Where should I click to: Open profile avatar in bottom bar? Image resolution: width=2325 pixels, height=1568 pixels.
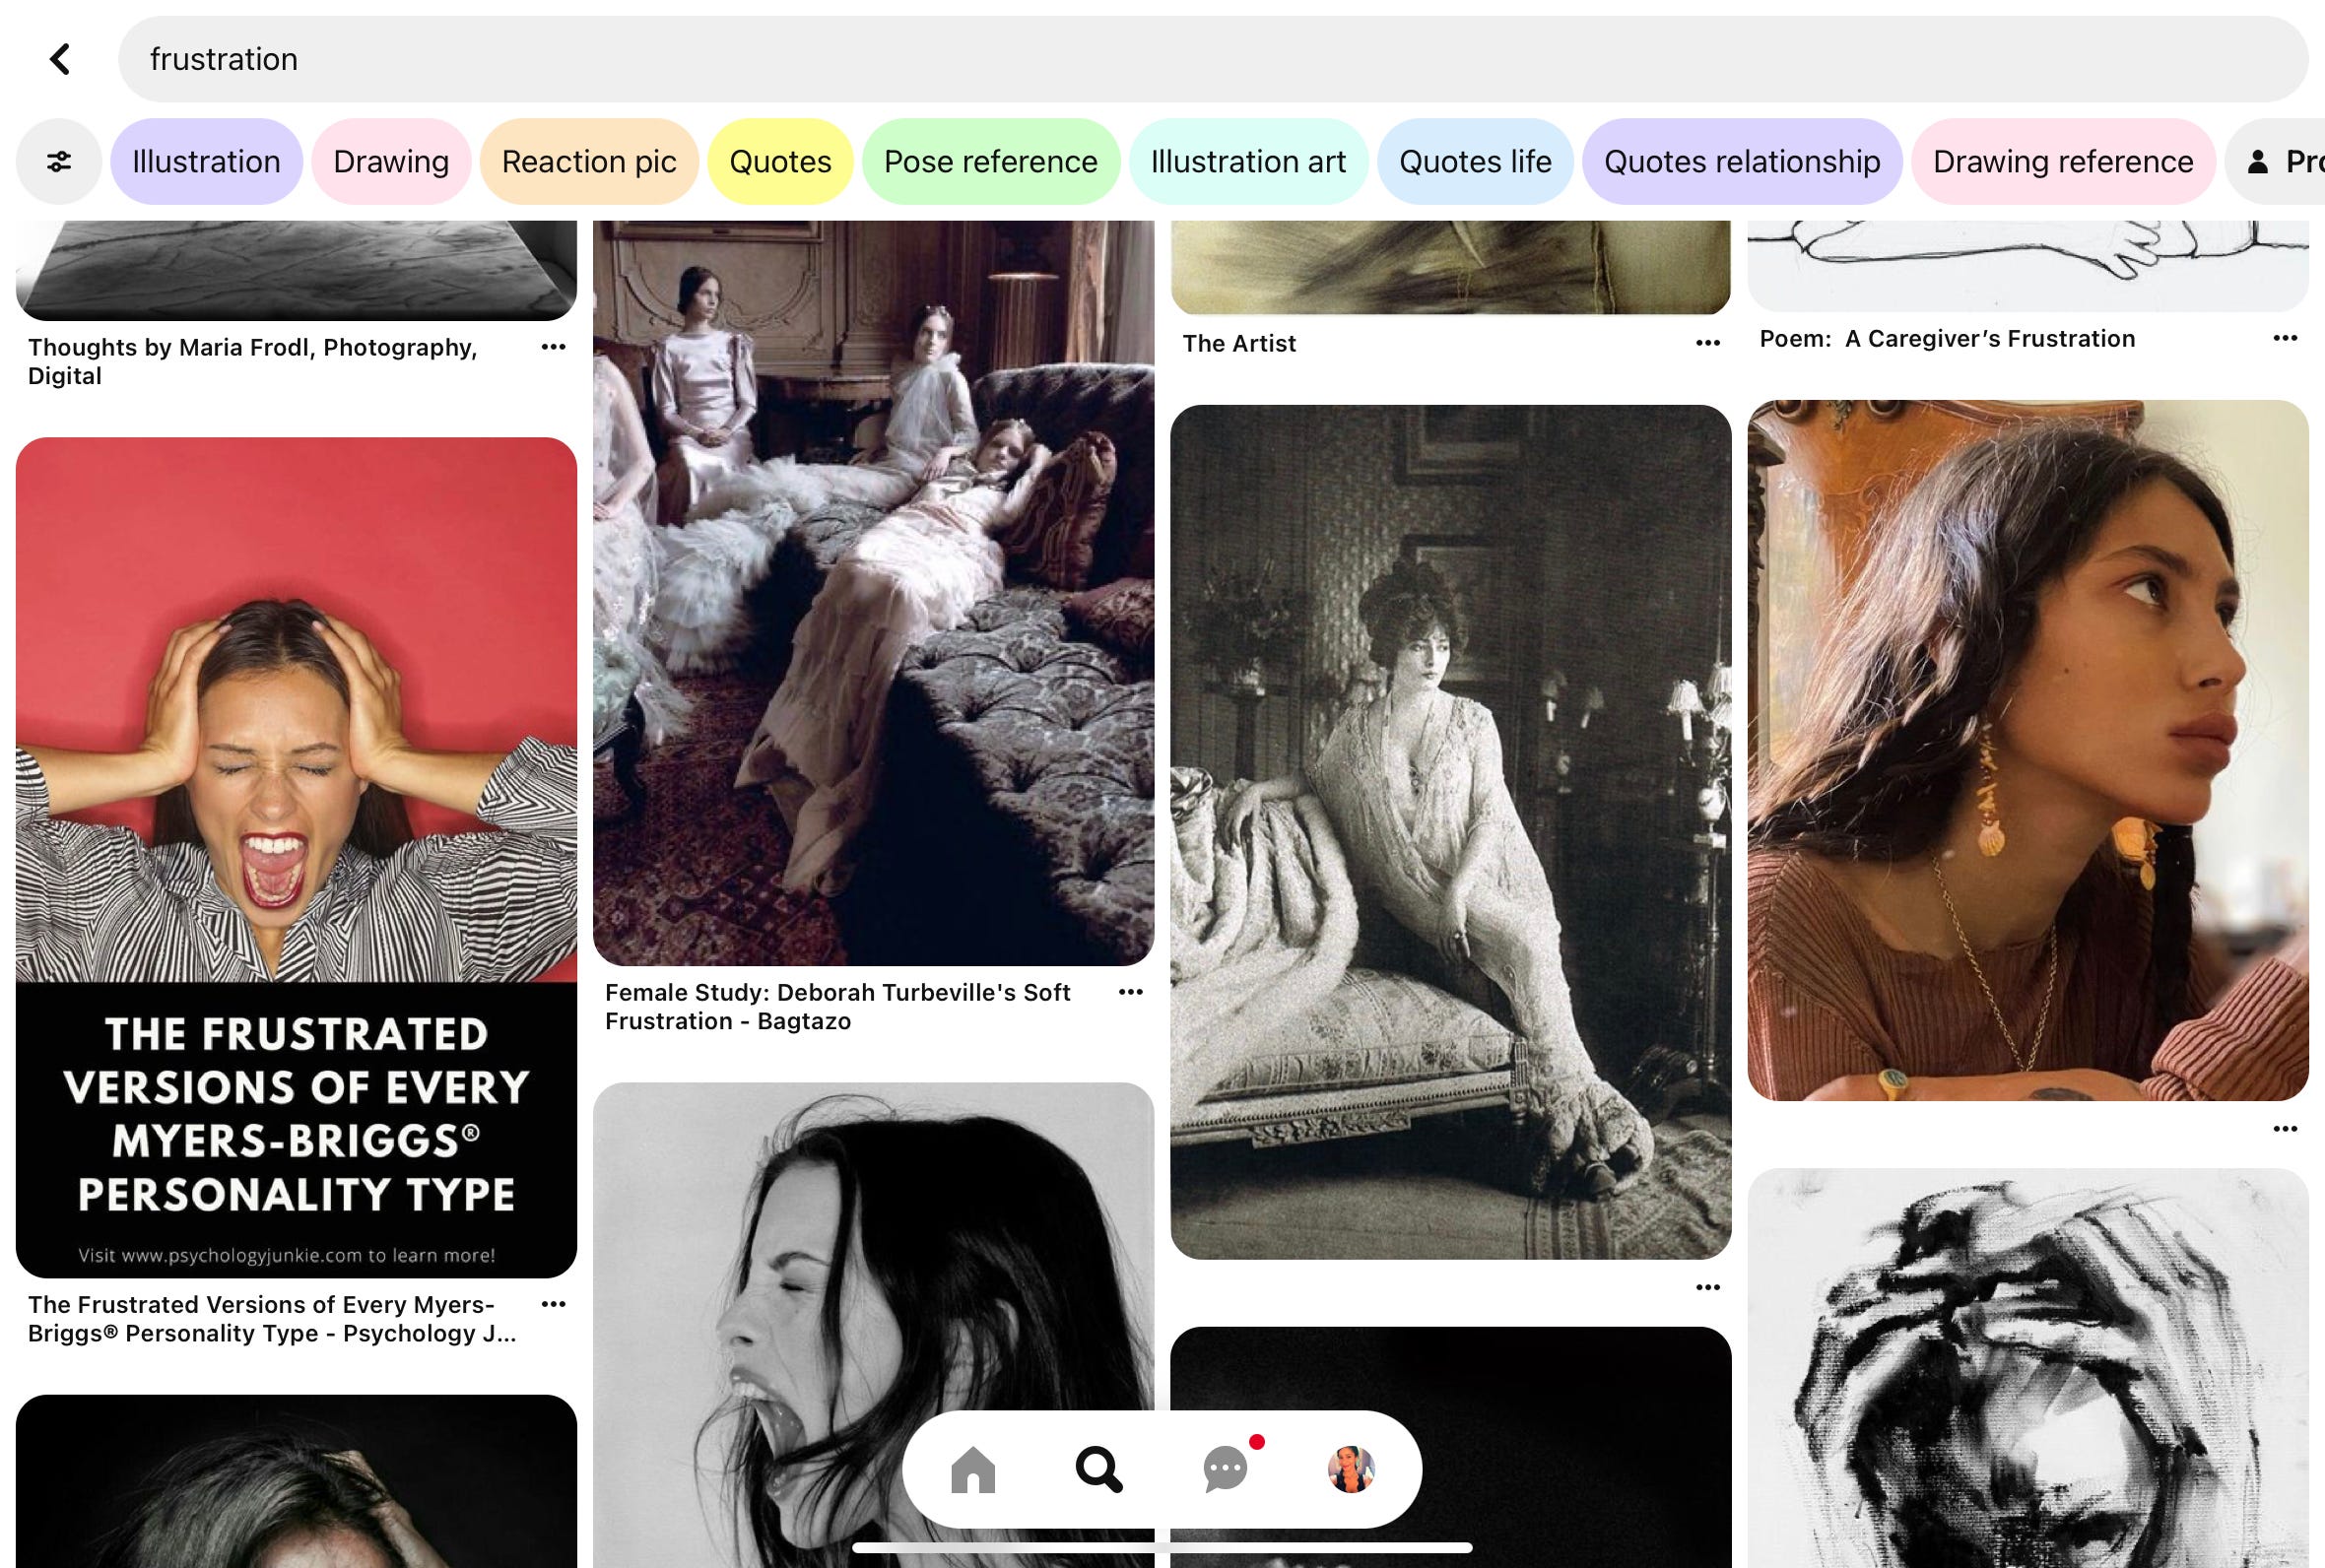pos(1351,1469)
